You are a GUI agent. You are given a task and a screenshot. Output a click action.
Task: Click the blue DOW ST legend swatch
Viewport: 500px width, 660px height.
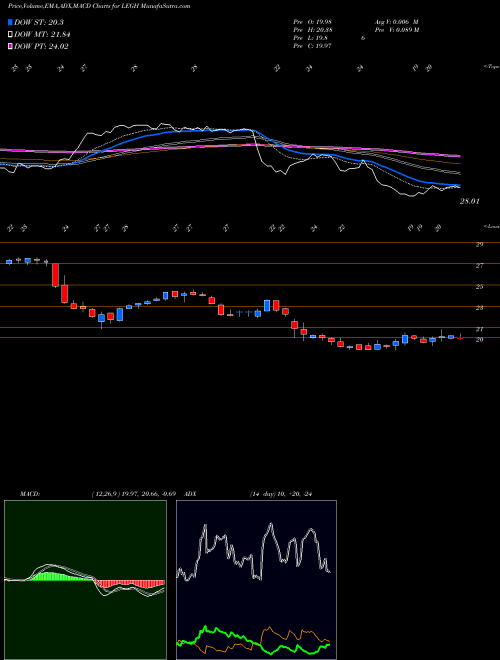10,22
